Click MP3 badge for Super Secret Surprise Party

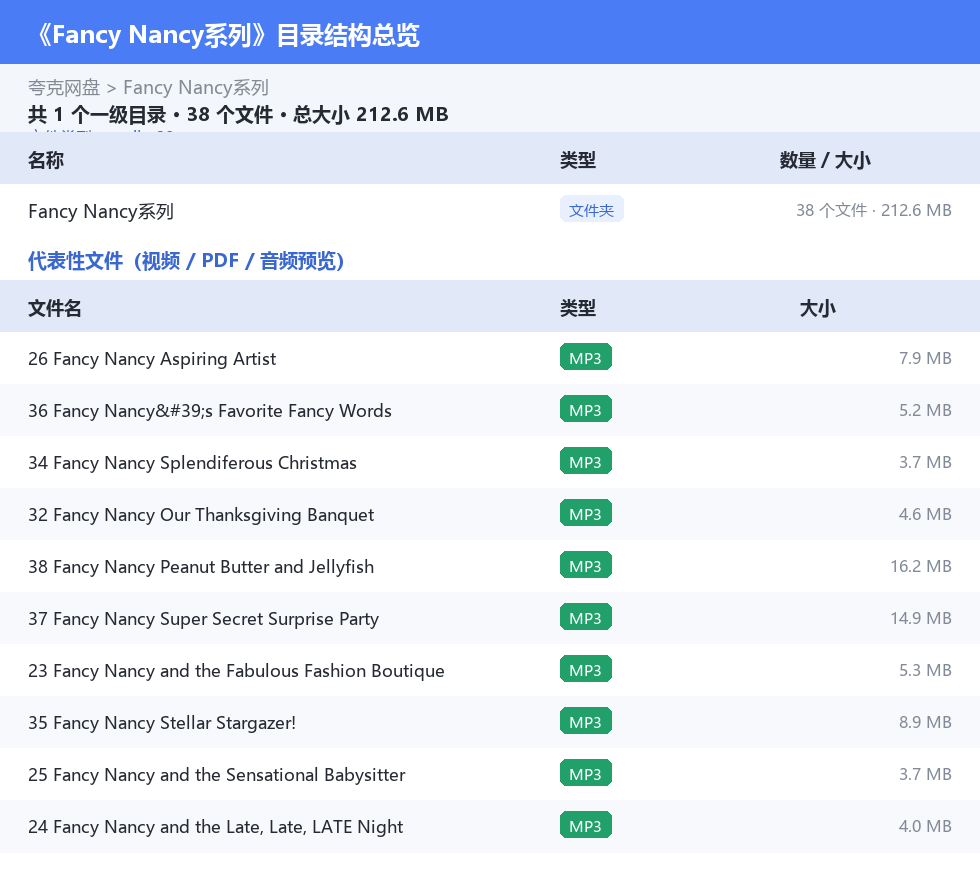pos(586,617)
